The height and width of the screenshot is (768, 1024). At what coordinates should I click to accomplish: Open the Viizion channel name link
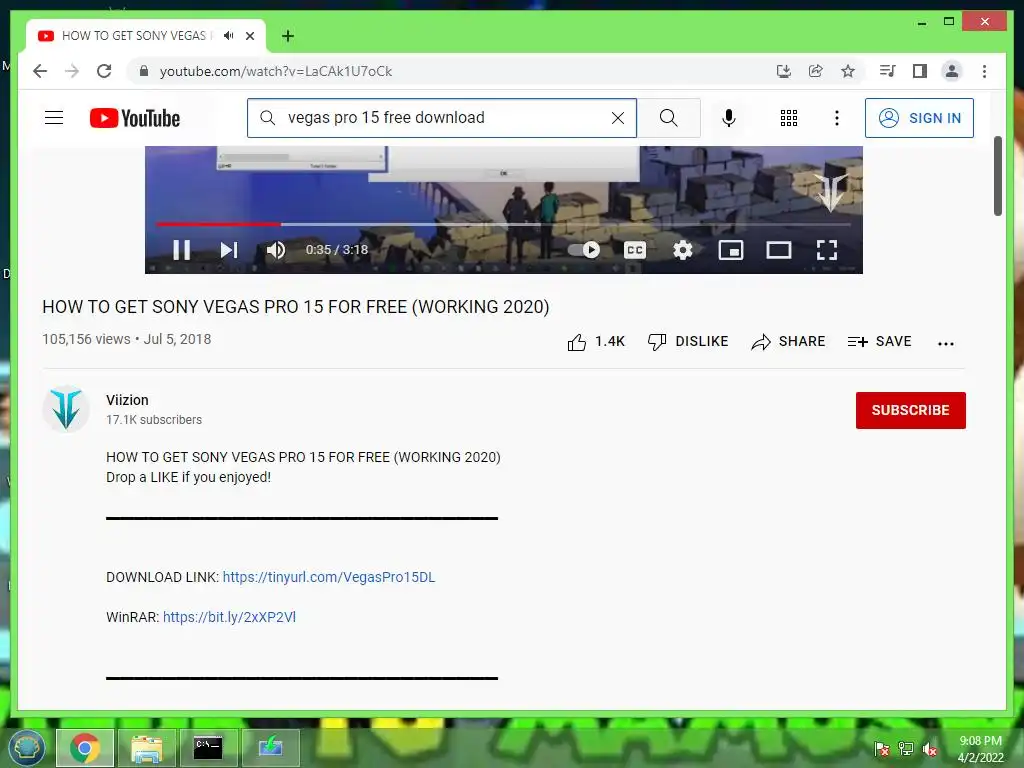[127, 400]
